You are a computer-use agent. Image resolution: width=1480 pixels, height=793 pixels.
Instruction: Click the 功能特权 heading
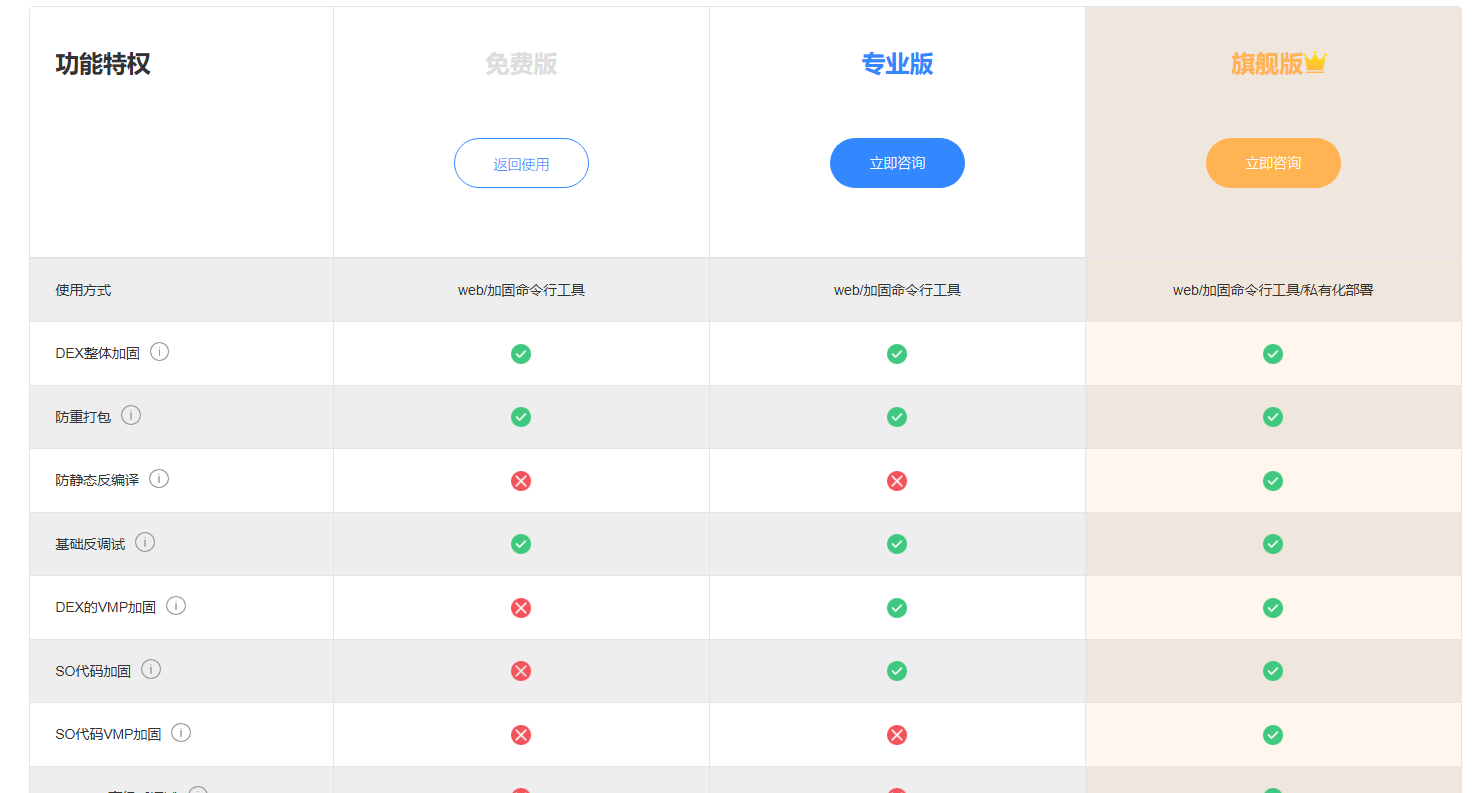(103, 64)
